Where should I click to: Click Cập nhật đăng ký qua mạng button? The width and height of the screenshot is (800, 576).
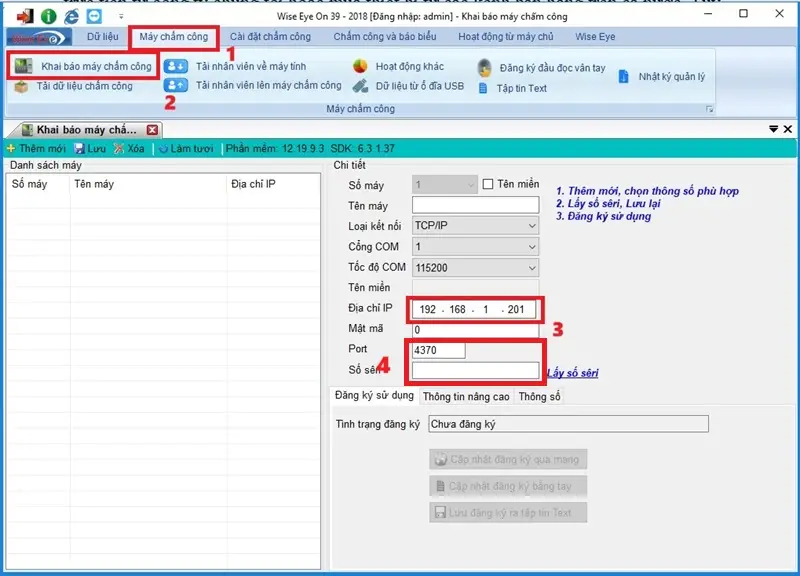click(506, 460)
